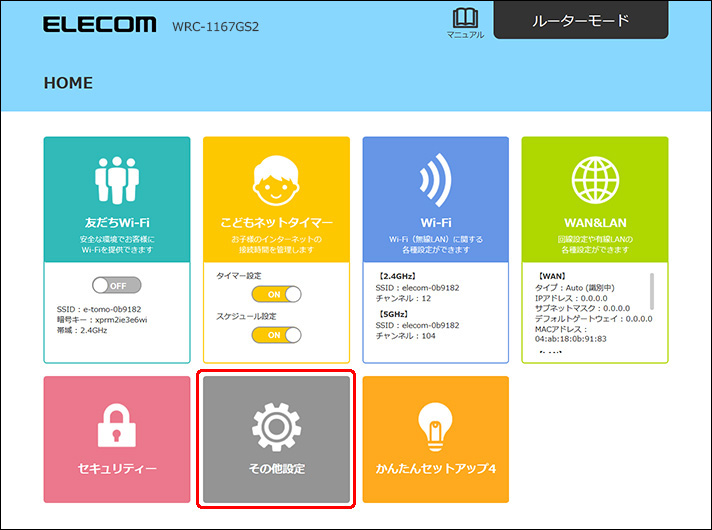712x530 pixels.
Task: Turn off the スケジュール設定 switch
Action: click(x=276, y=334)
